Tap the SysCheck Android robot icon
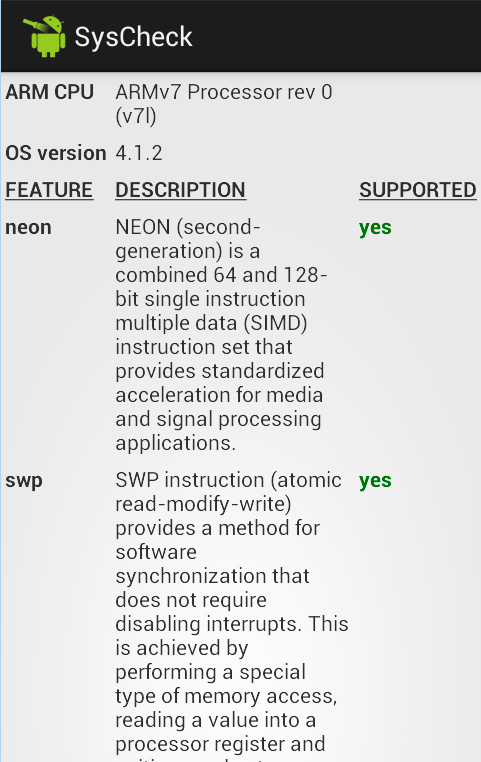 click(x=44, y=36)
